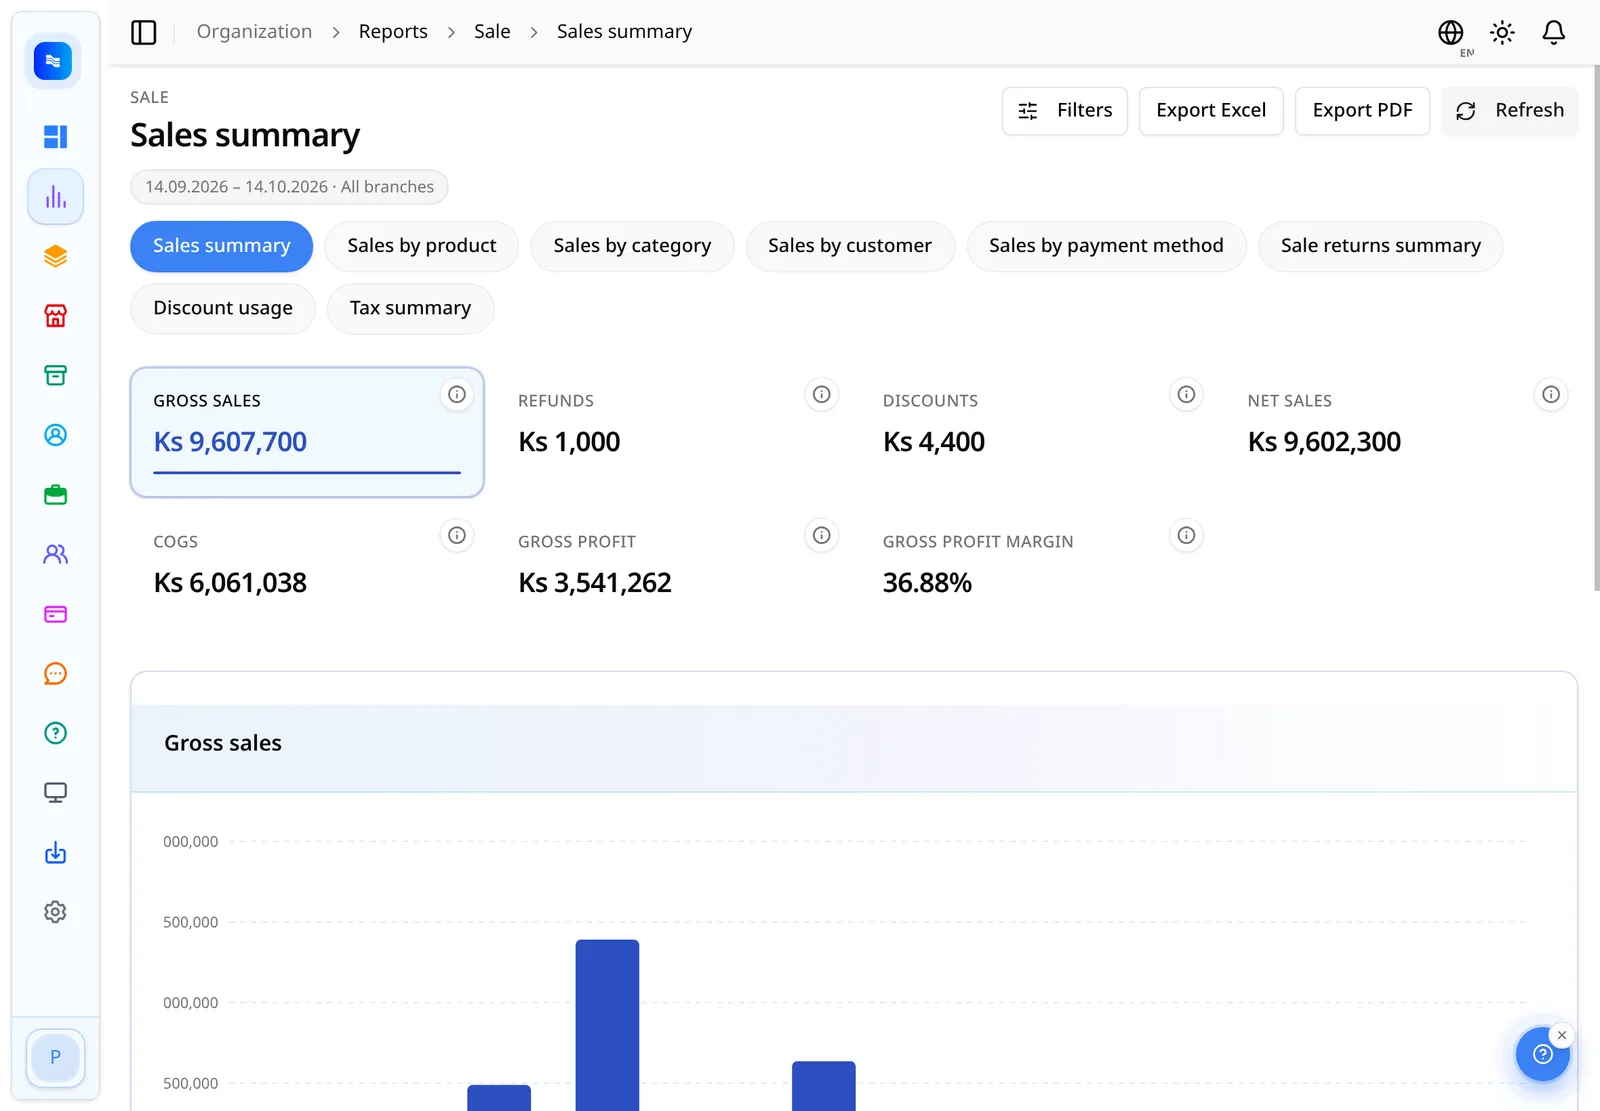Export report to Excel

coord(1211,110)
